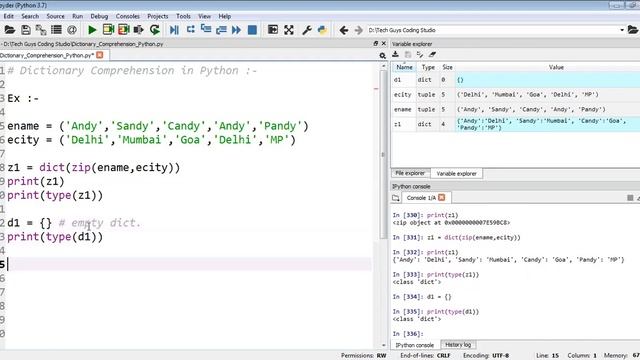Click the Save data icon in Variable explorer
This screenshot has width=640, height=360.
[x=407, y=54]
